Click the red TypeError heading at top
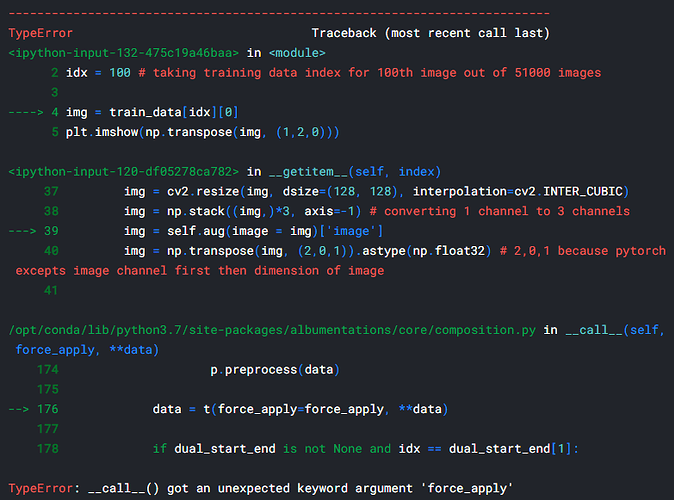The width and height of the screenshot is (674, 500). 40,33
